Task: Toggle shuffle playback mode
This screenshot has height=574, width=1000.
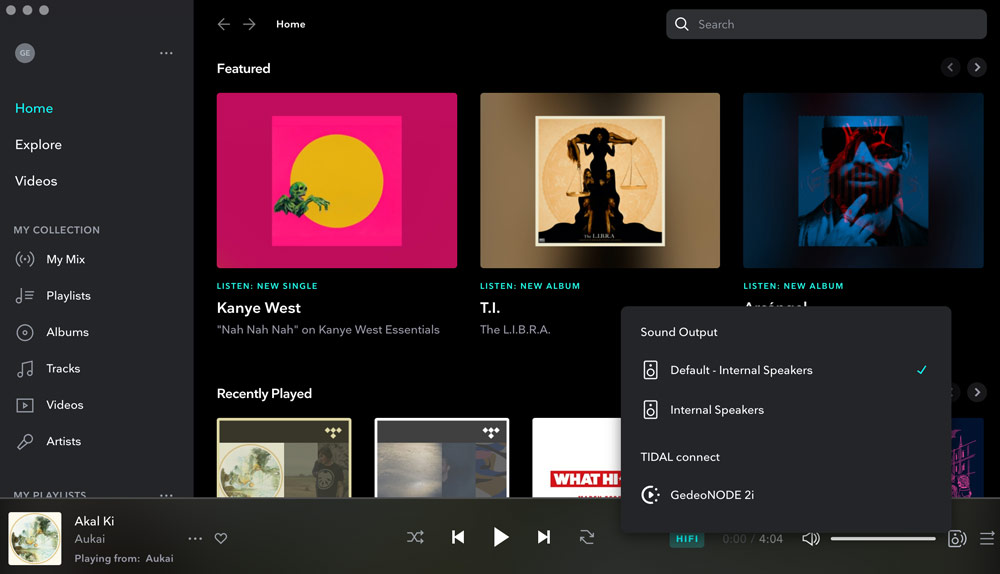Action: (x=415, y=538)
